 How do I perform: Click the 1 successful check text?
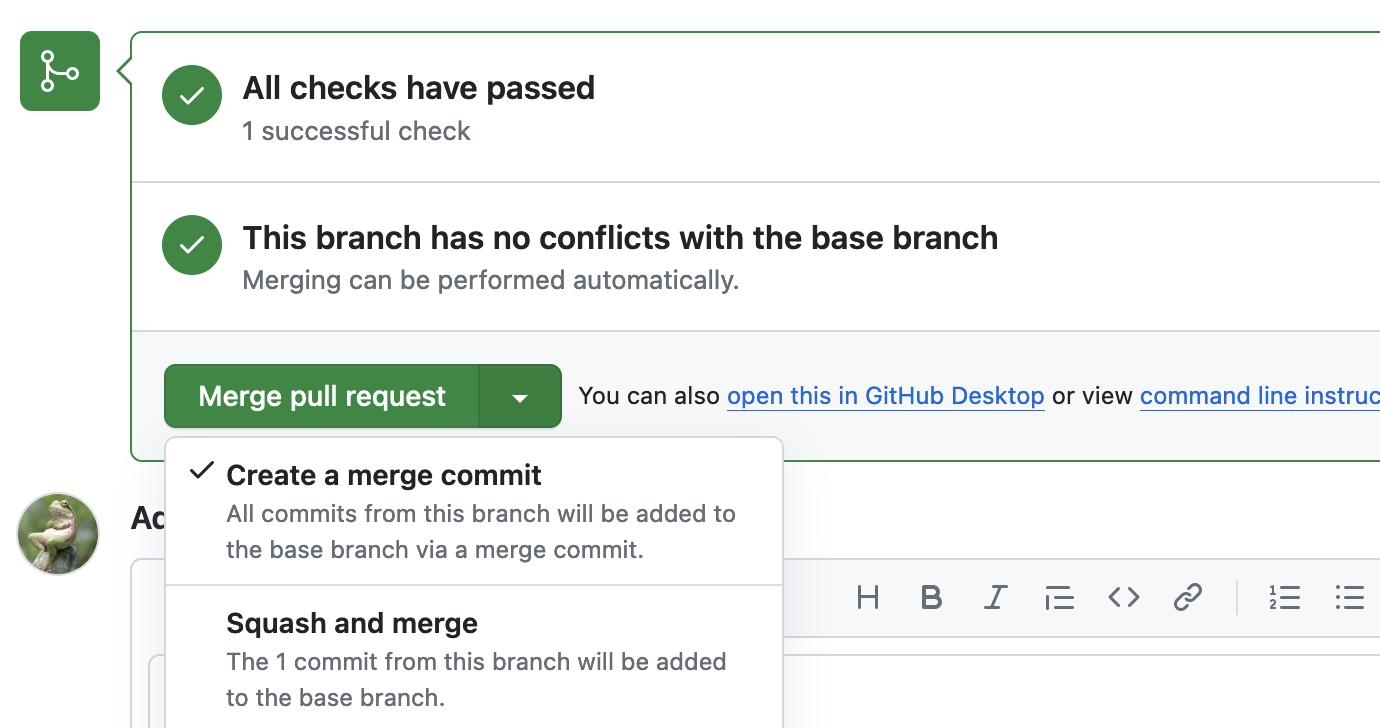pyautogui.click(x=356, y=131)
